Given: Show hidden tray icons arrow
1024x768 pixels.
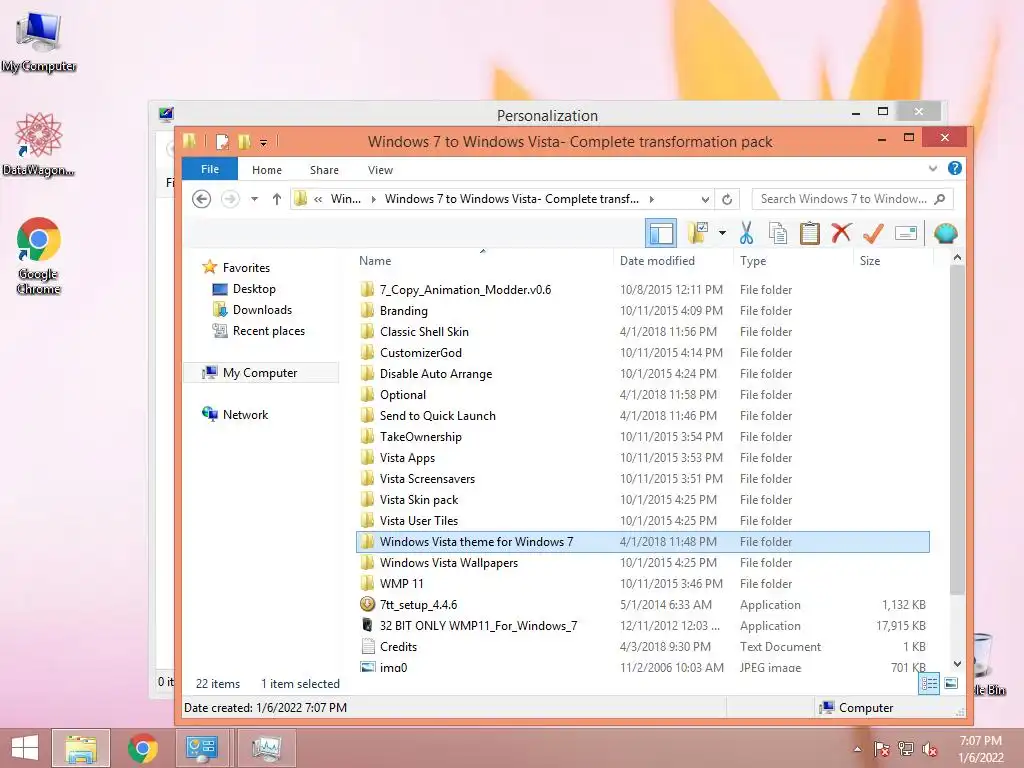Looking at the screenshot, I should coord(857,749).
